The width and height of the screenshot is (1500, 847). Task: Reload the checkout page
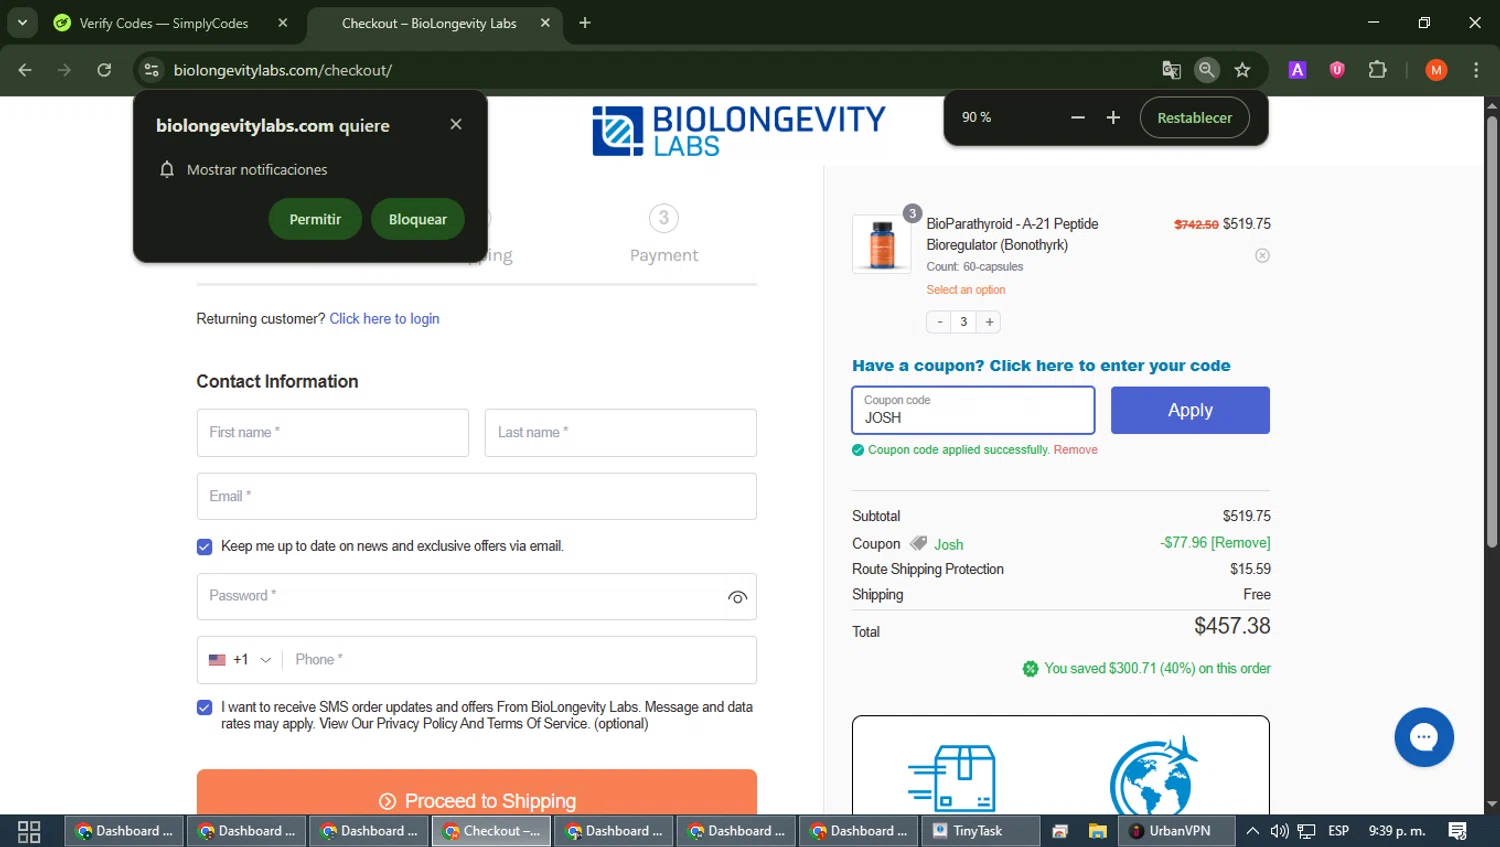[x=104, y=70]
